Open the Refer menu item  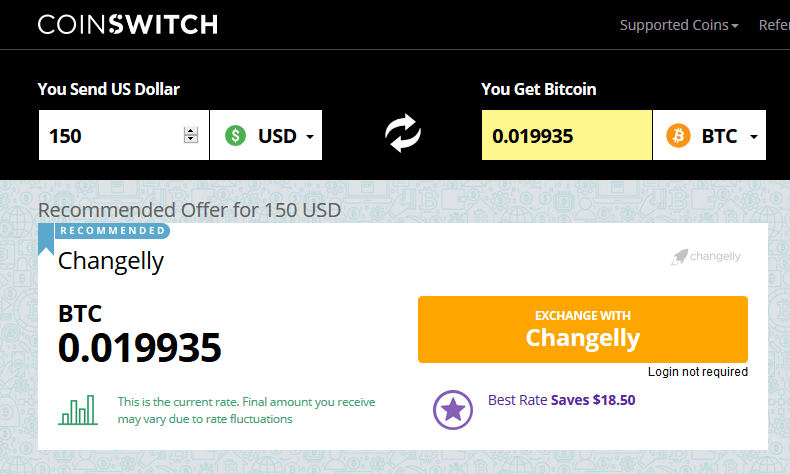click(x=774, y=25)
